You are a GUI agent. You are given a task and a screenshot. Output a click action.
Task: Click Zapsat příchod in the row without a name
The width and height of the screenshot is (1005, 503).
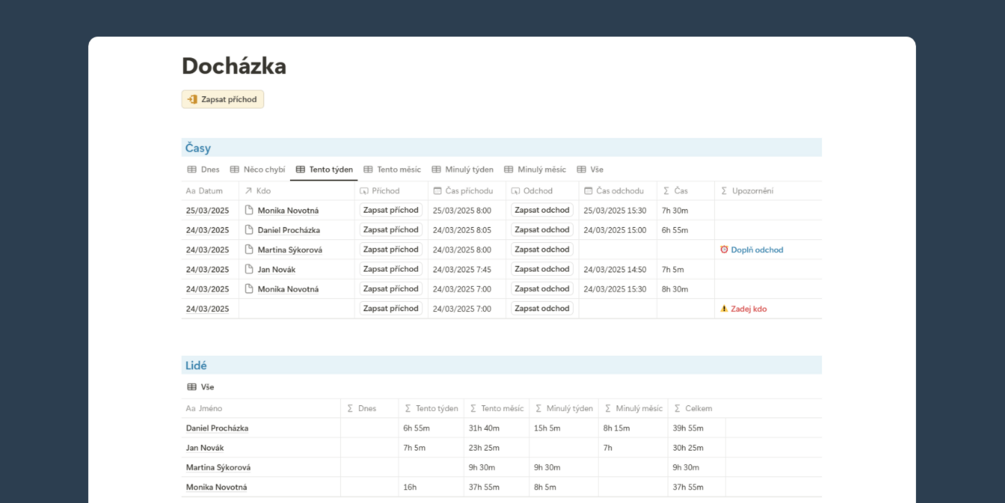pyautogui.click(x=391, y=308)
